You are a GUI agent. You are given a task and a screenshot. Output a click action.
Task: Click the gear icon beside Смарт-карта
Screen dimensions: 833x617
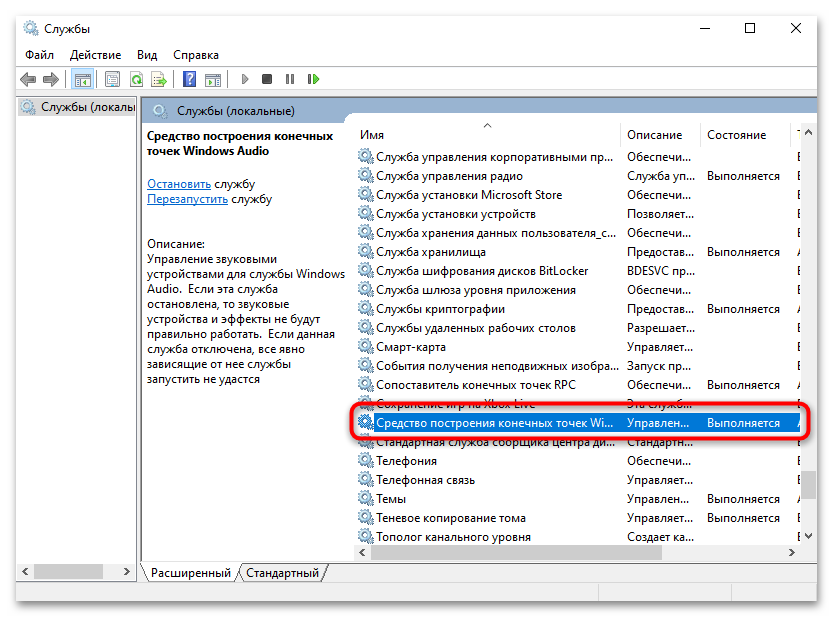tap(366, 346)
